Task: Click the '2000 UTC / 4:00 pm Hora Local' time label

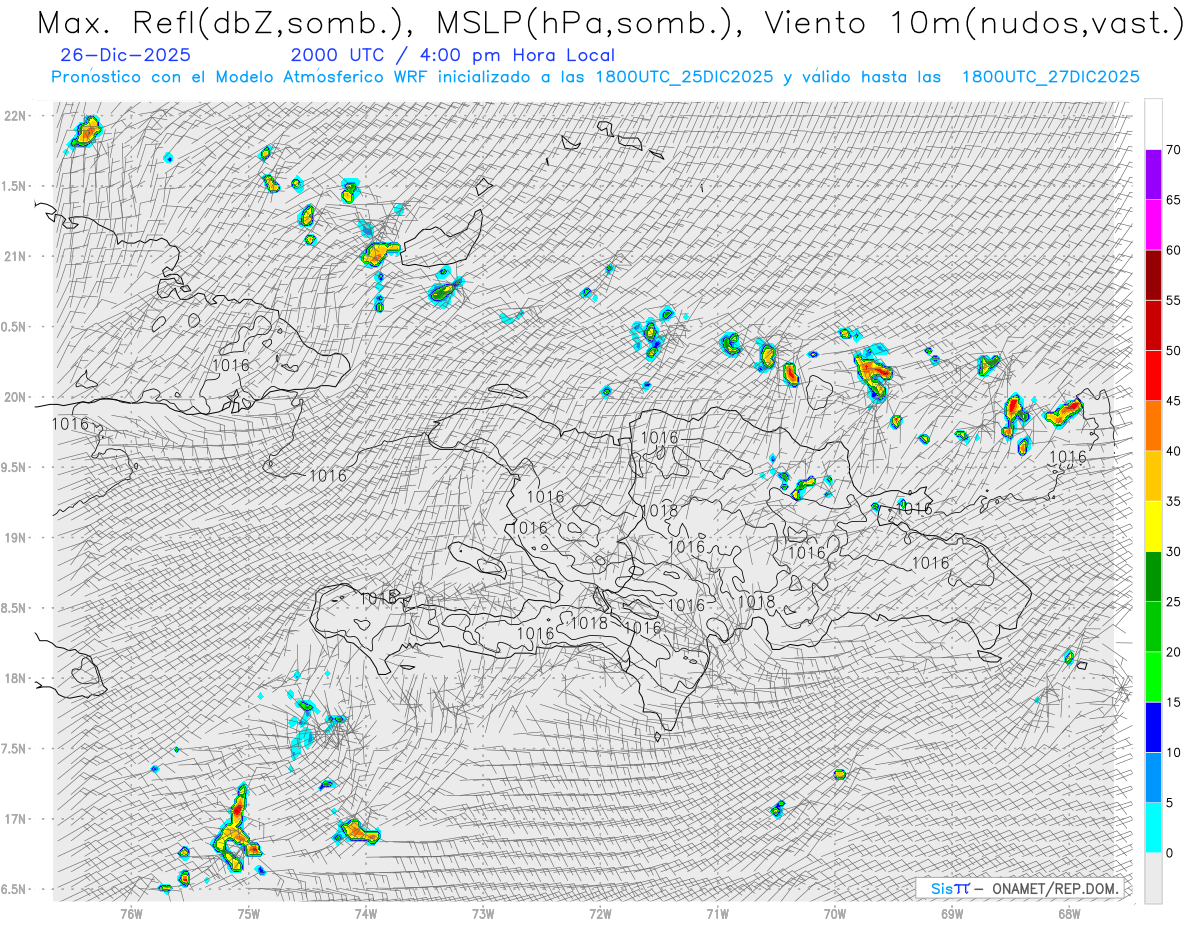Action: coord(453,55)
